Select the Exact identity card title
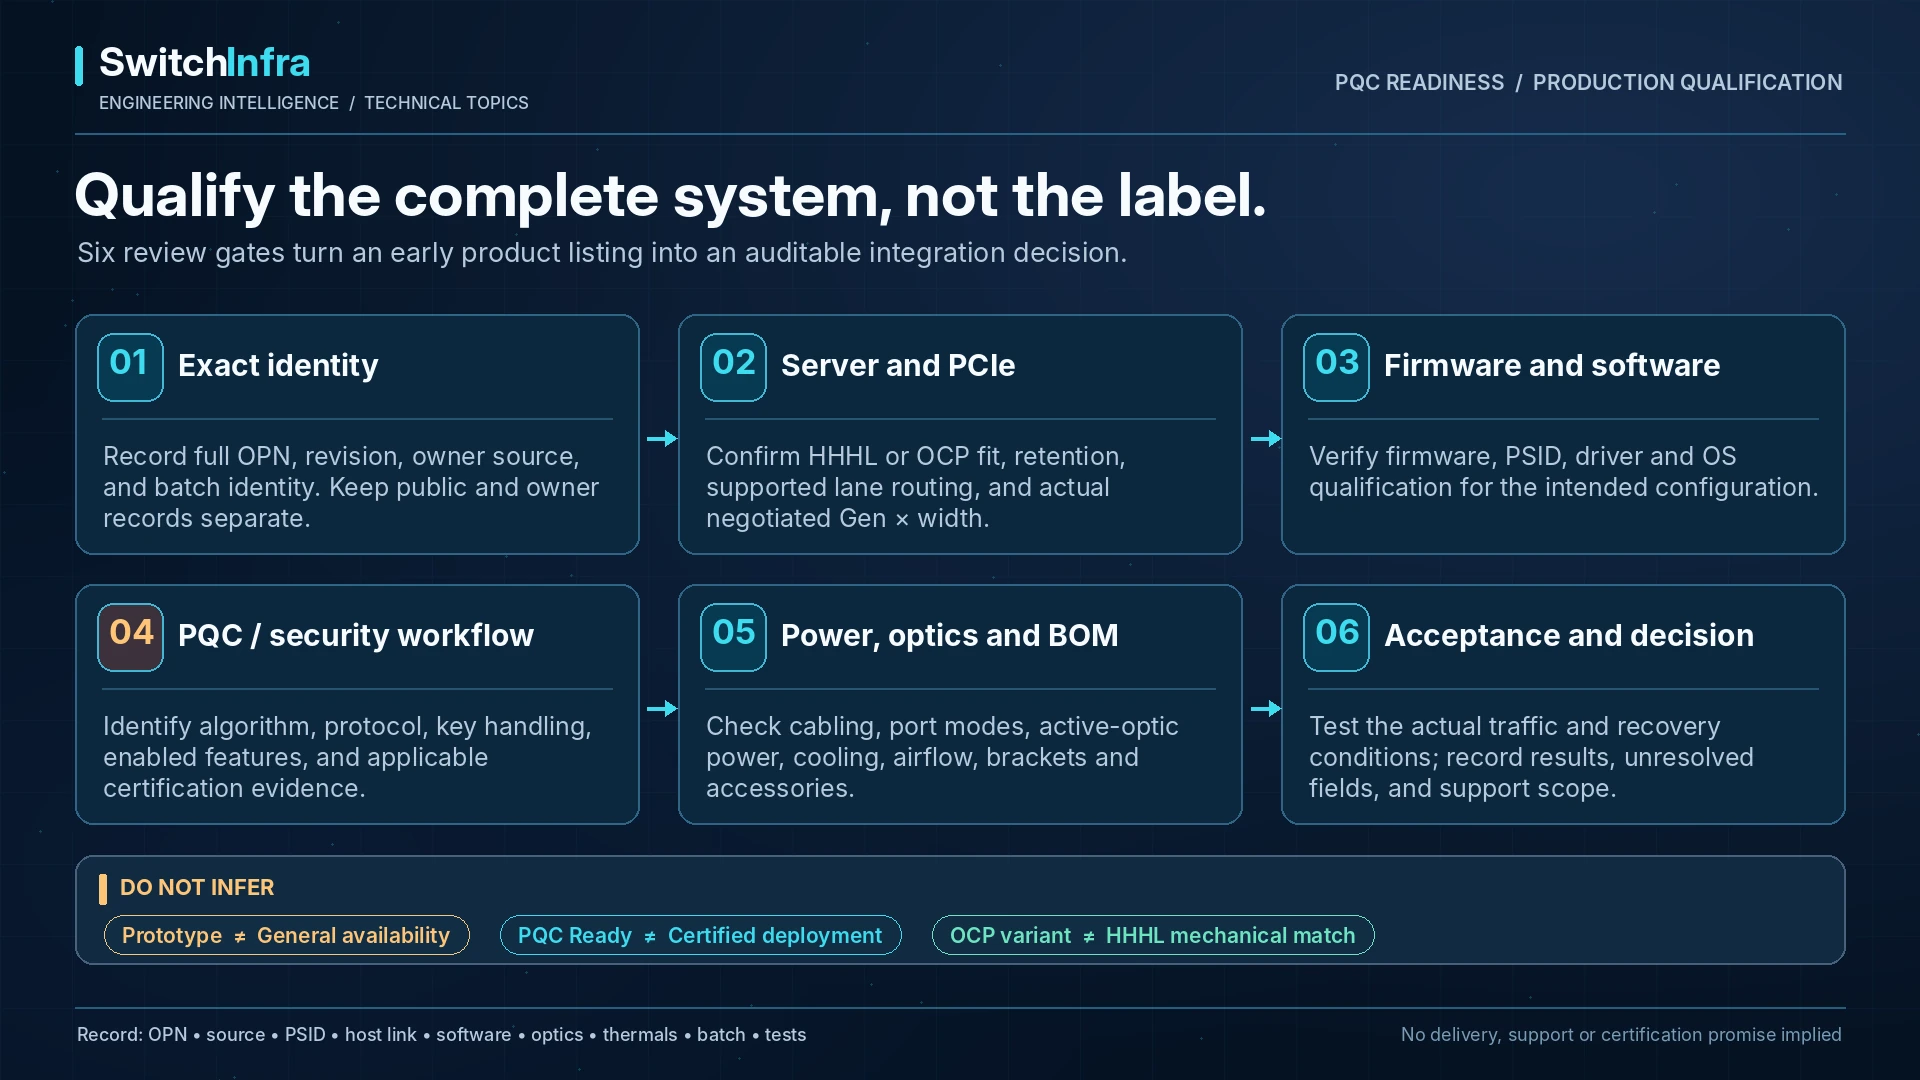Screen dimensions: 1920x1080 point(278,366)
